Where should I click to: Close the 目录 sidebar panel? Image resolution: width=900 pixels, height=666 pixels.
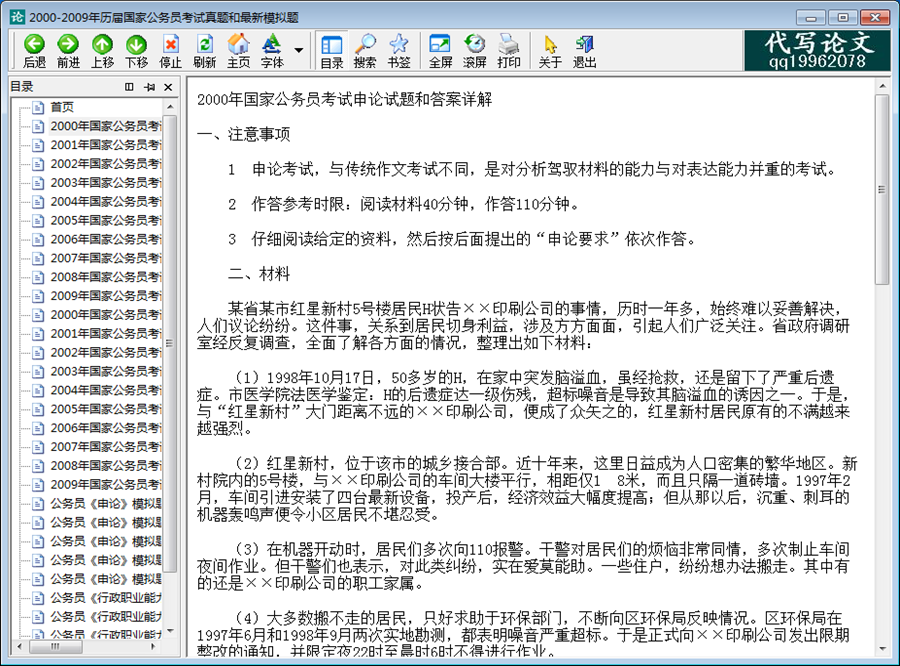tap(167, 87)
